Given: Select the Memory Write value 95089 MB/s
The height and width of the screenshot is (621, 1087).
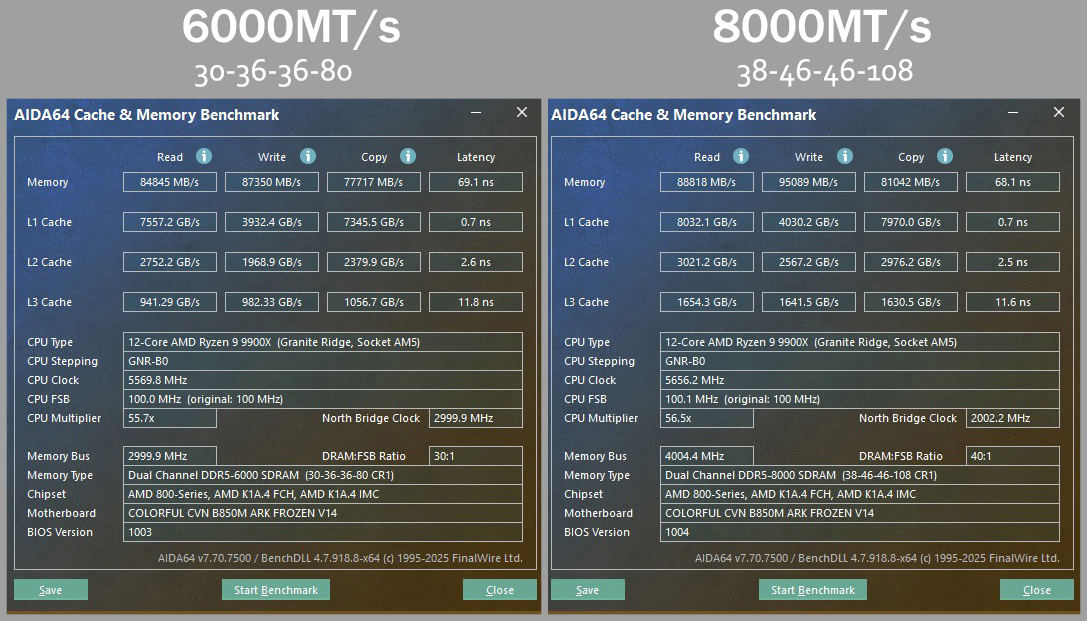Looking at the screenshot, I should (x=808, y=182).
